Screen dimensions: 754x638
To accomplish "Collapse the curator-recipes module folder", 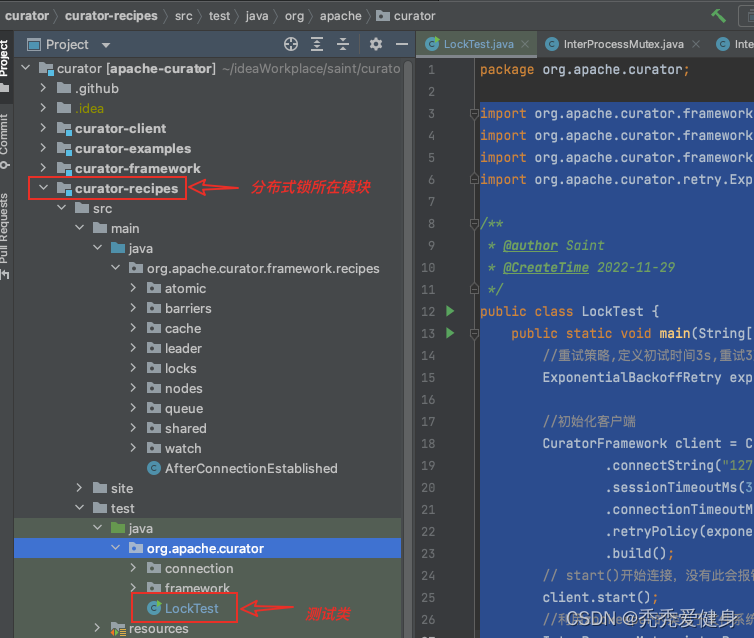I will tap(43, 188).
